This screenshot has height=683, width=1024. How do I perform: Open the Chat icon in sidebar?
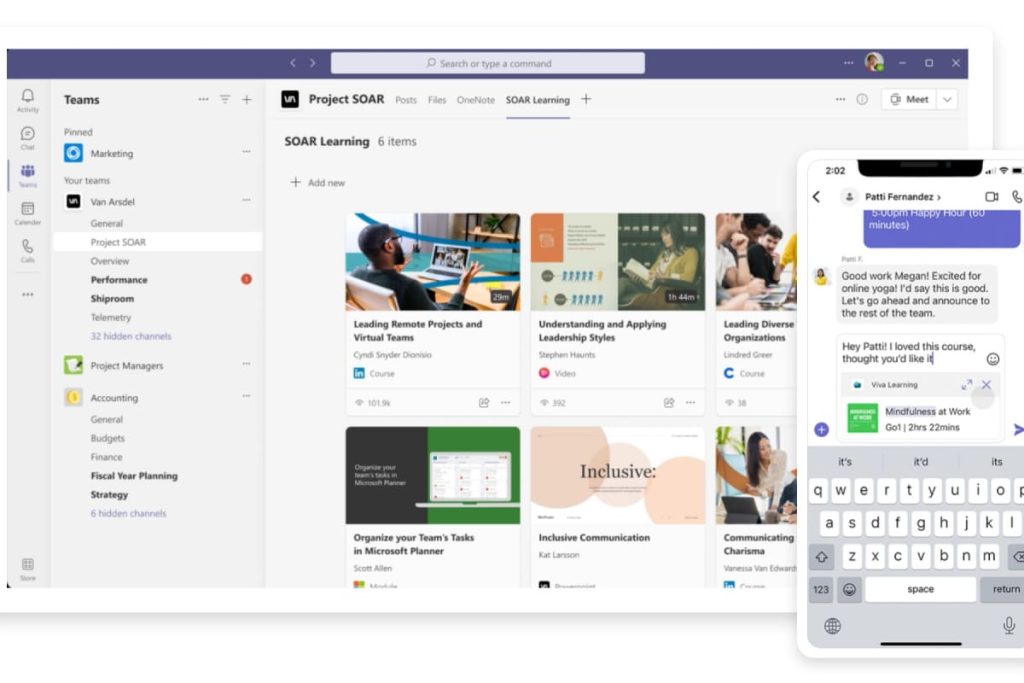pyautogui.click(x=27, y=138)
